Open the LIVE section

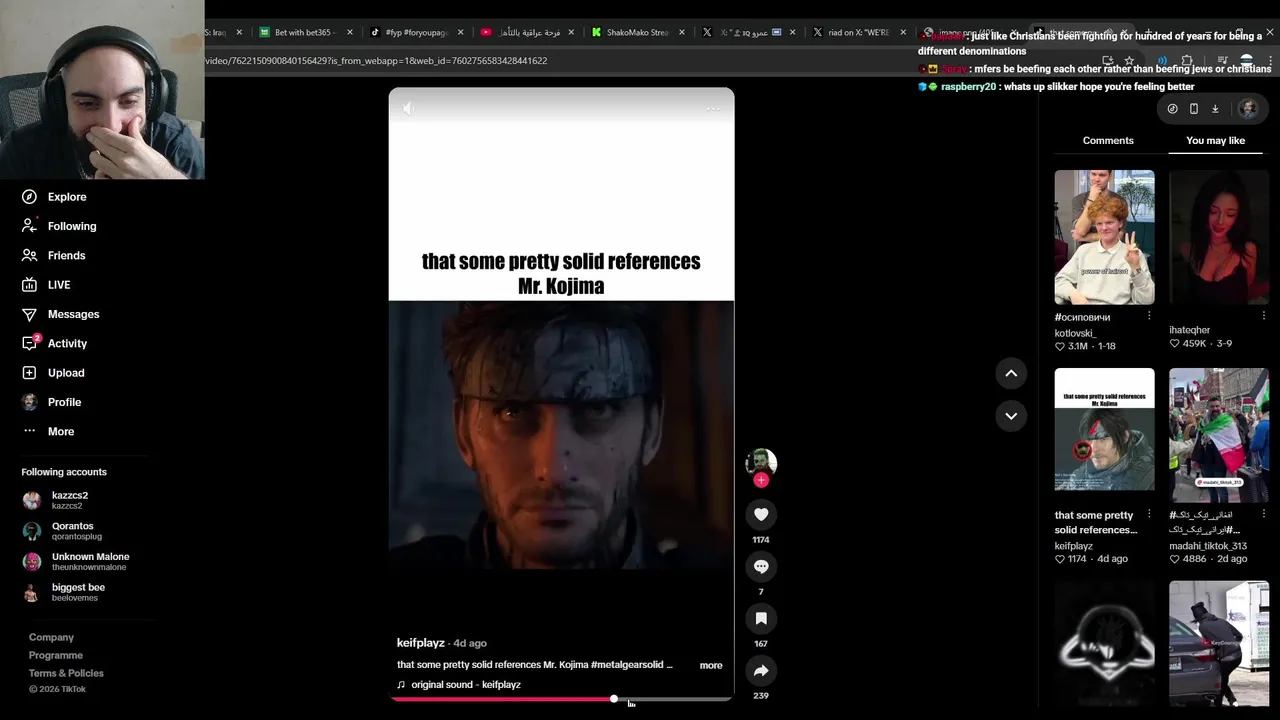(46, 285)
